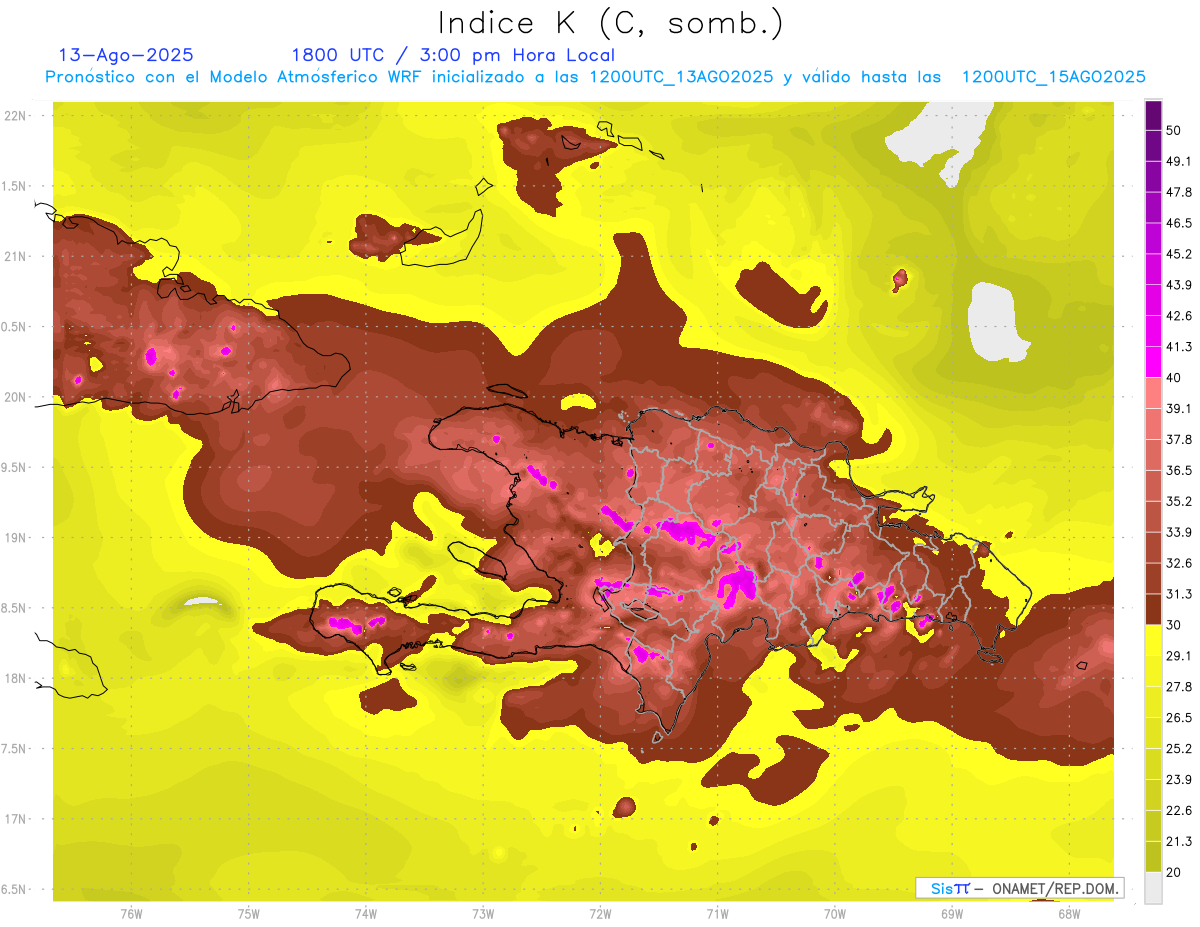Click the '30' colorbar value
1200x927 pixels.
pyautogui.click(x=1174, y=625)
